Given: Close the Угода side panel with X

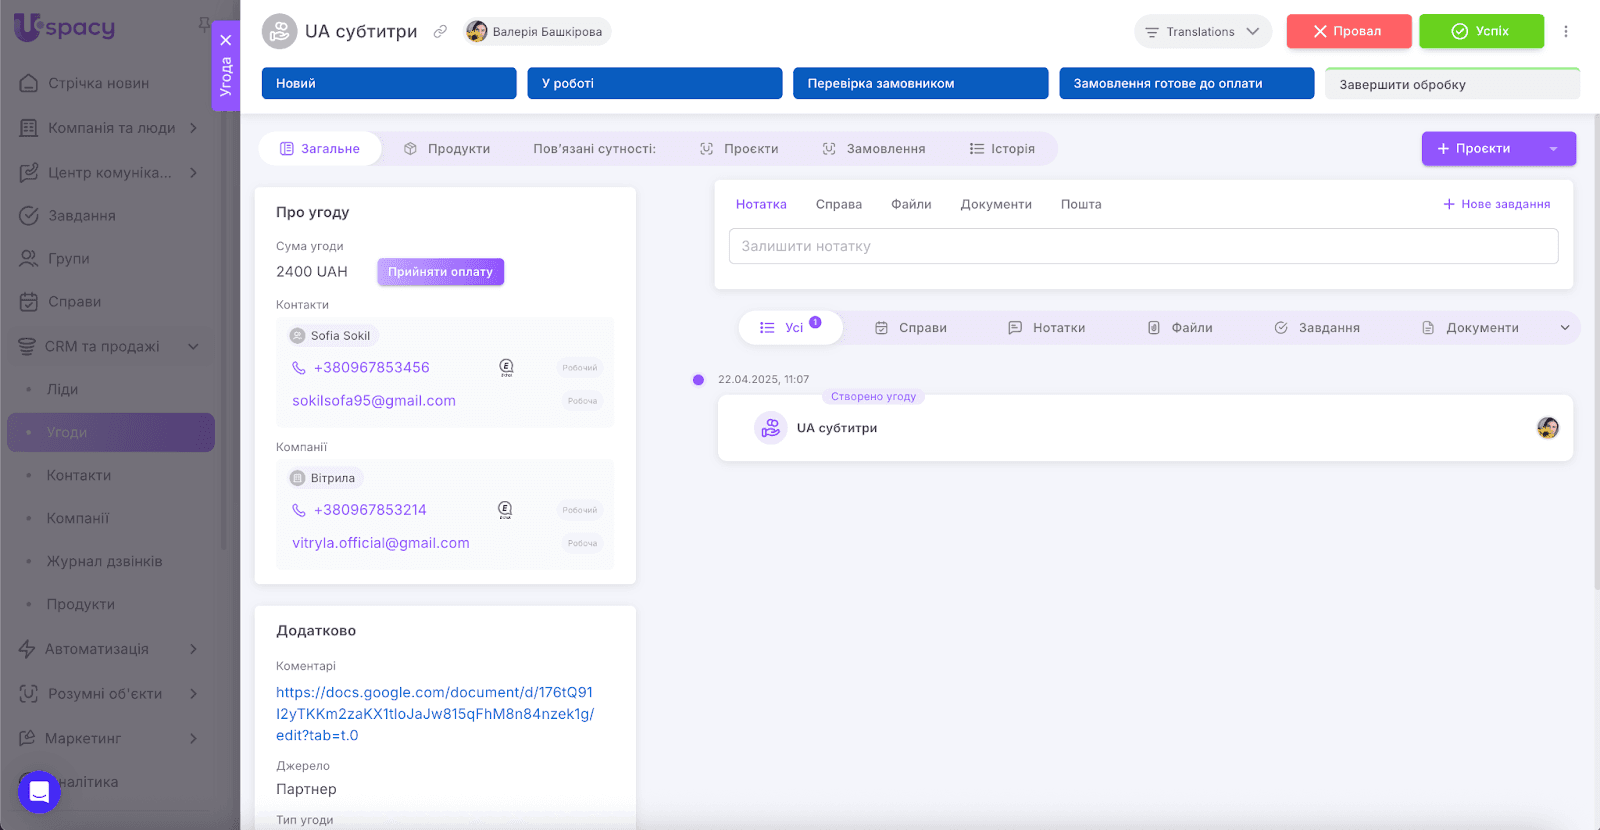Looking at the screenshot, I should point(226,40).
